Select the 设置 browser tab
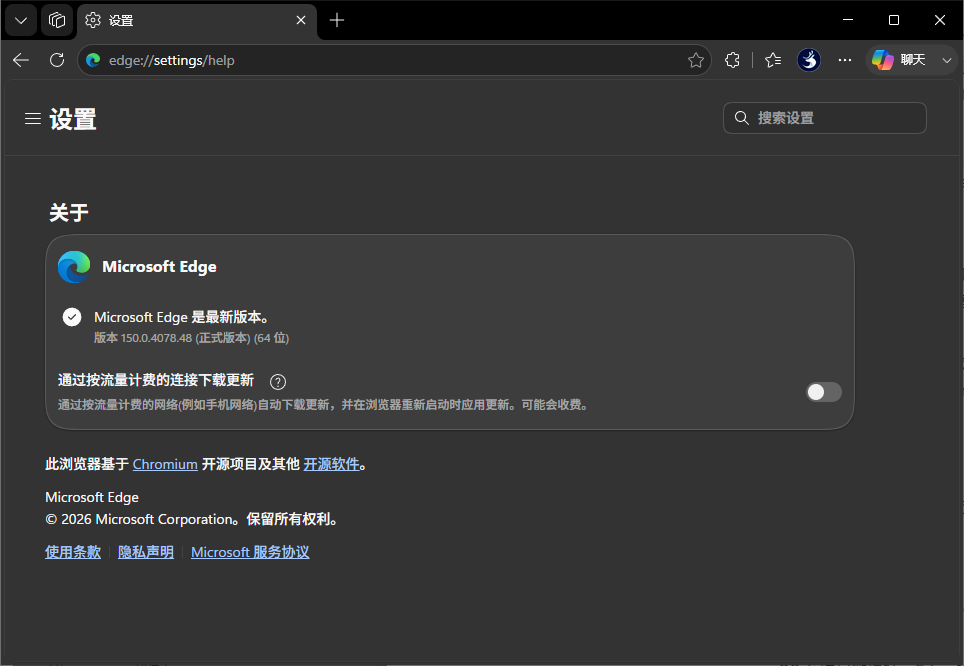Image resolution: width=964 pixels, height=666 pixels. click(197, 20)
